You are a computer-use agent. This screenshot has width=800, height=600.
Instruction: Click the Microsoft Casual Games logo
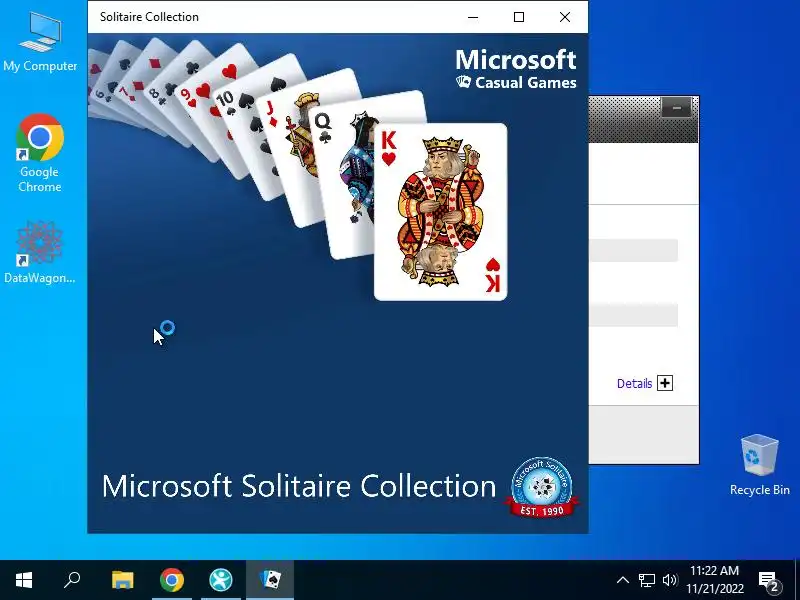pyautogui.click(x=516, y=69)
